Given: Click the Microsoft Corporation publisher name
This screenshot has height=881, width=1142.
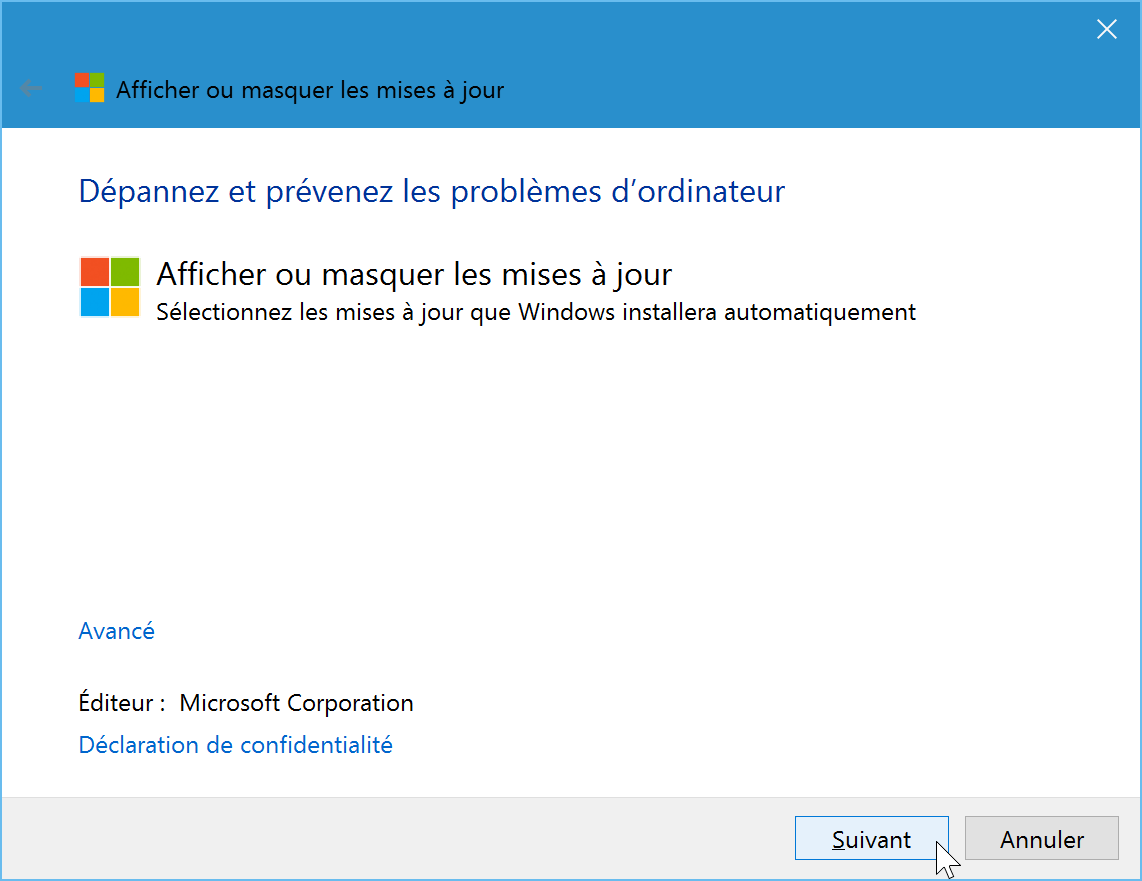Looking at the screenshot, I should 296,703.
